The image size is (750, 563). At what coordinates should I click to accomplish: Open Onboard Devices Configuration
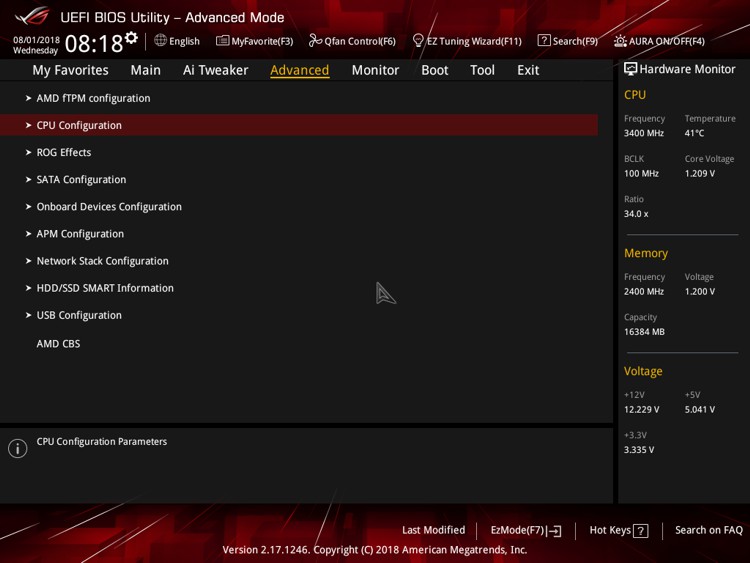click(109, 206)
